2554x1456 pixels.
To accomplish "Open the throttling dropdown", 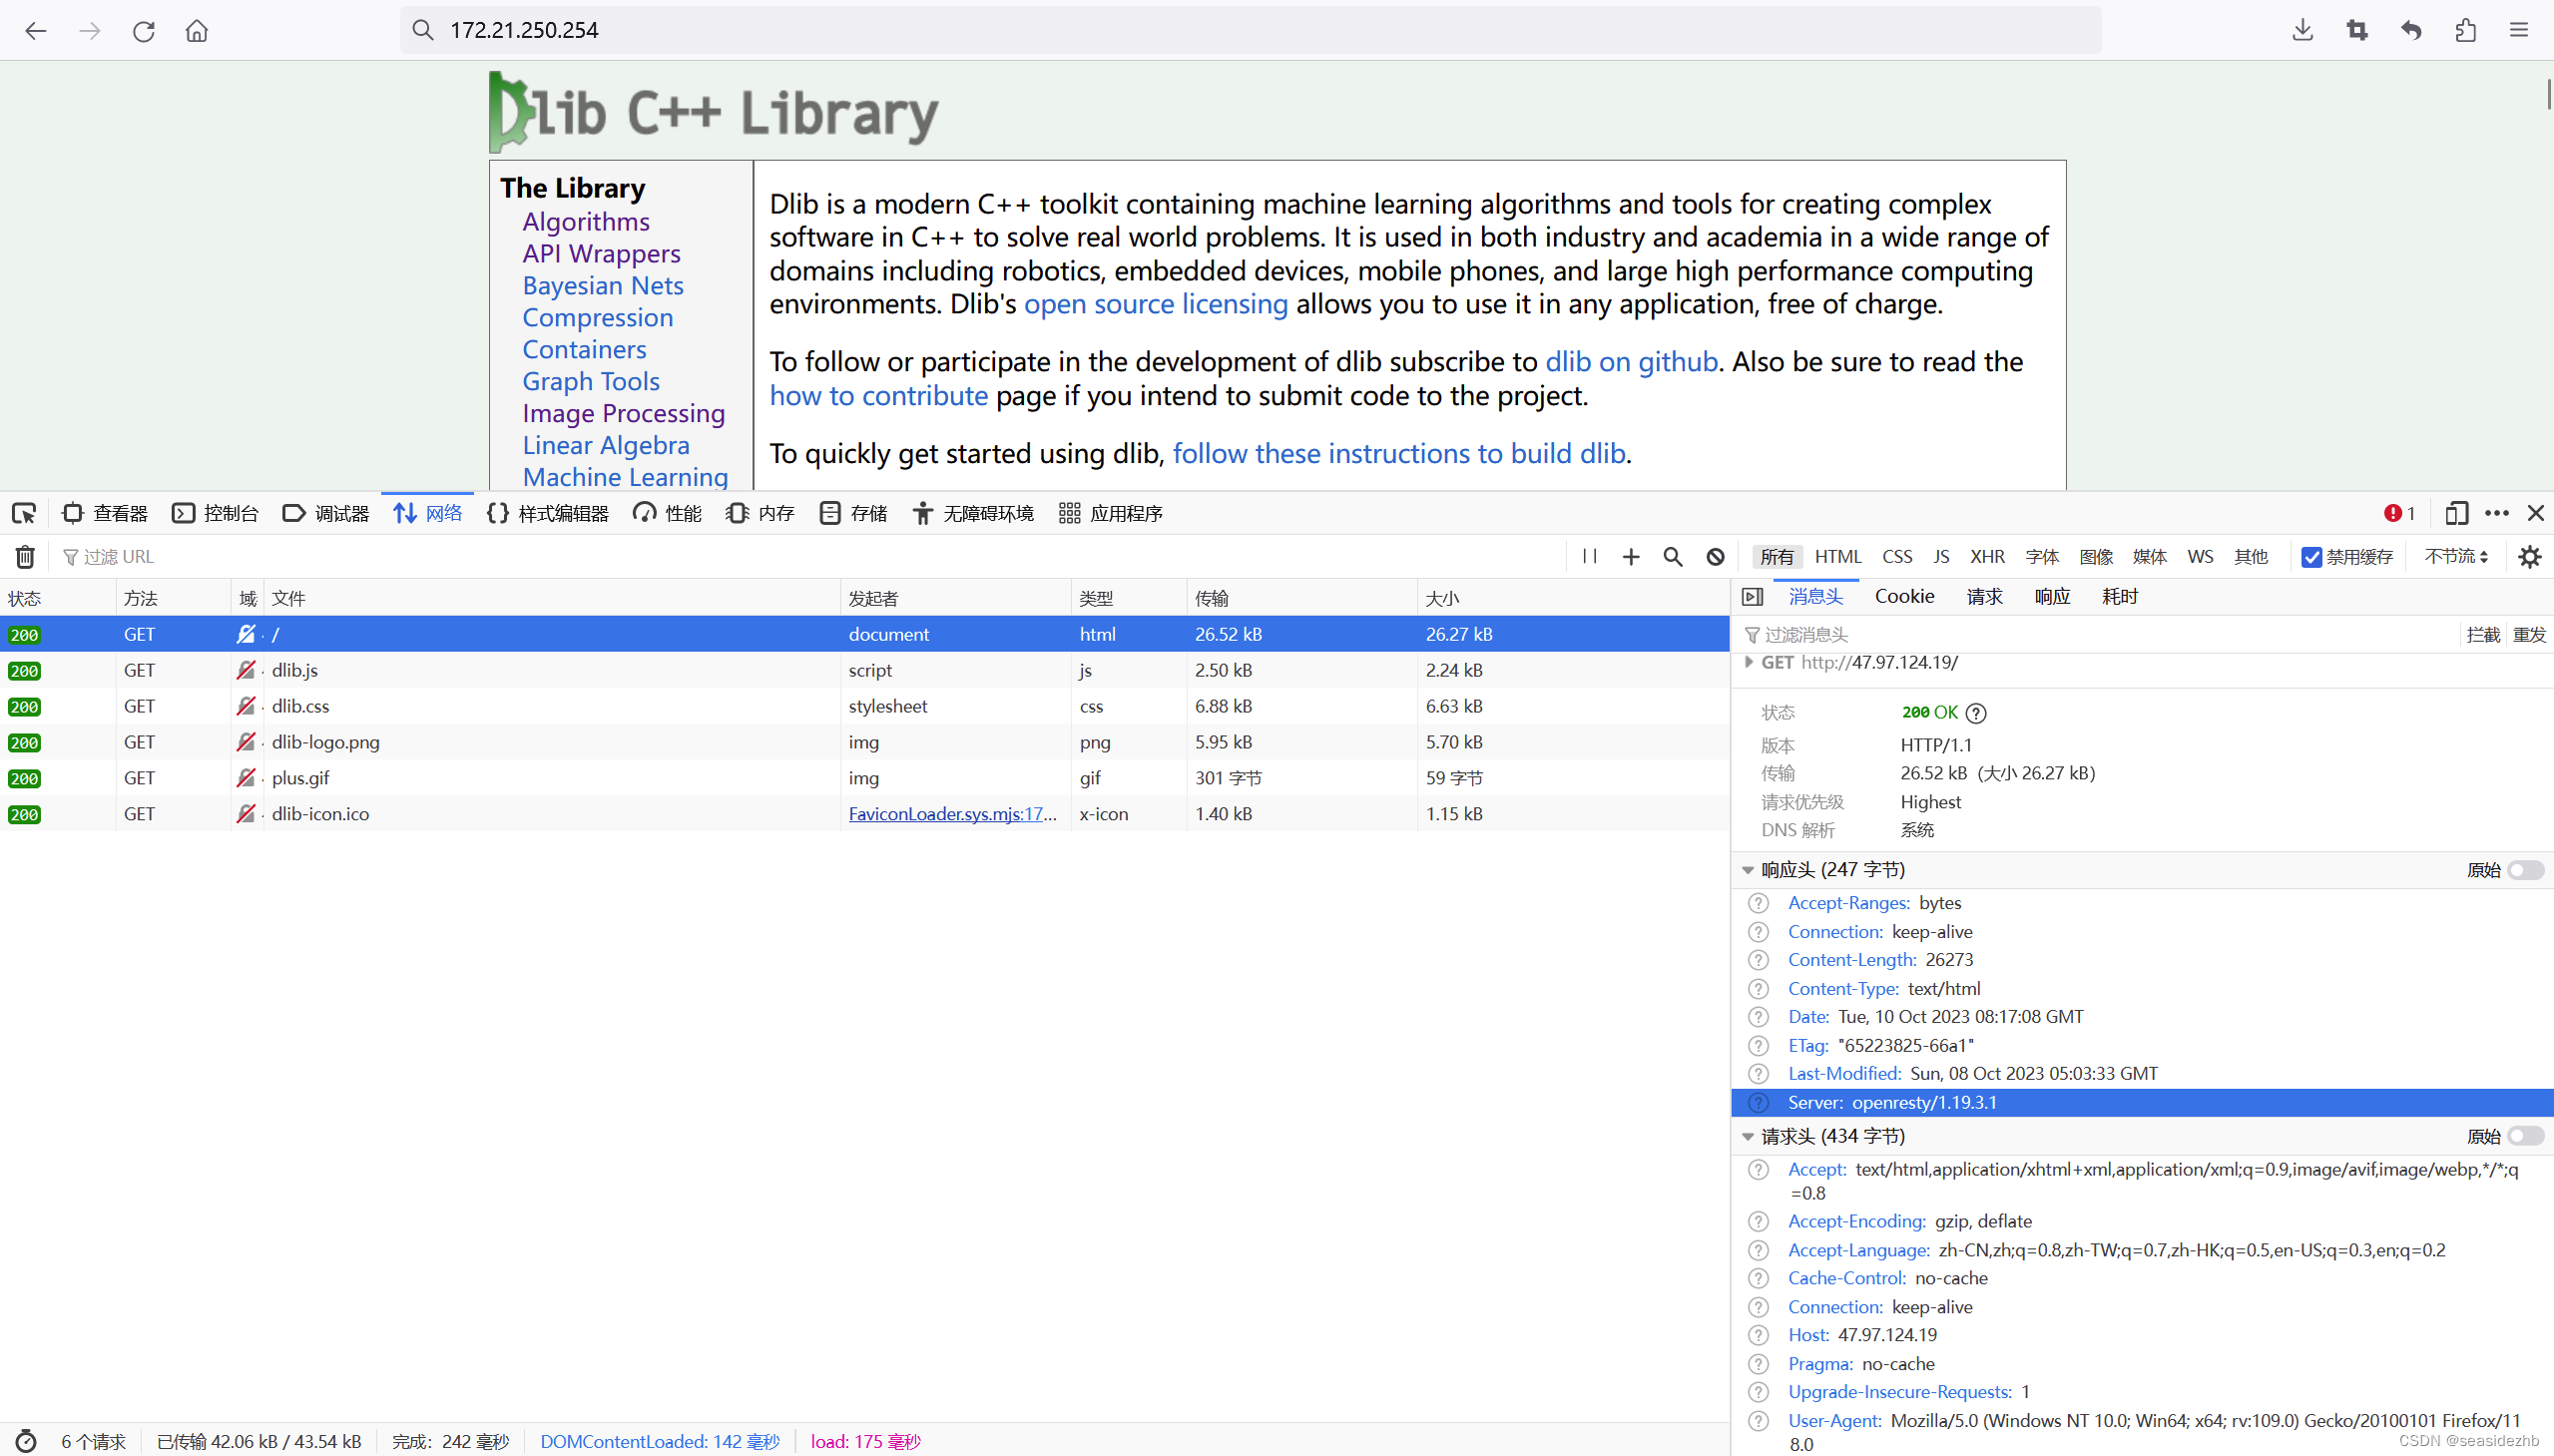I will click(2456, 556).
